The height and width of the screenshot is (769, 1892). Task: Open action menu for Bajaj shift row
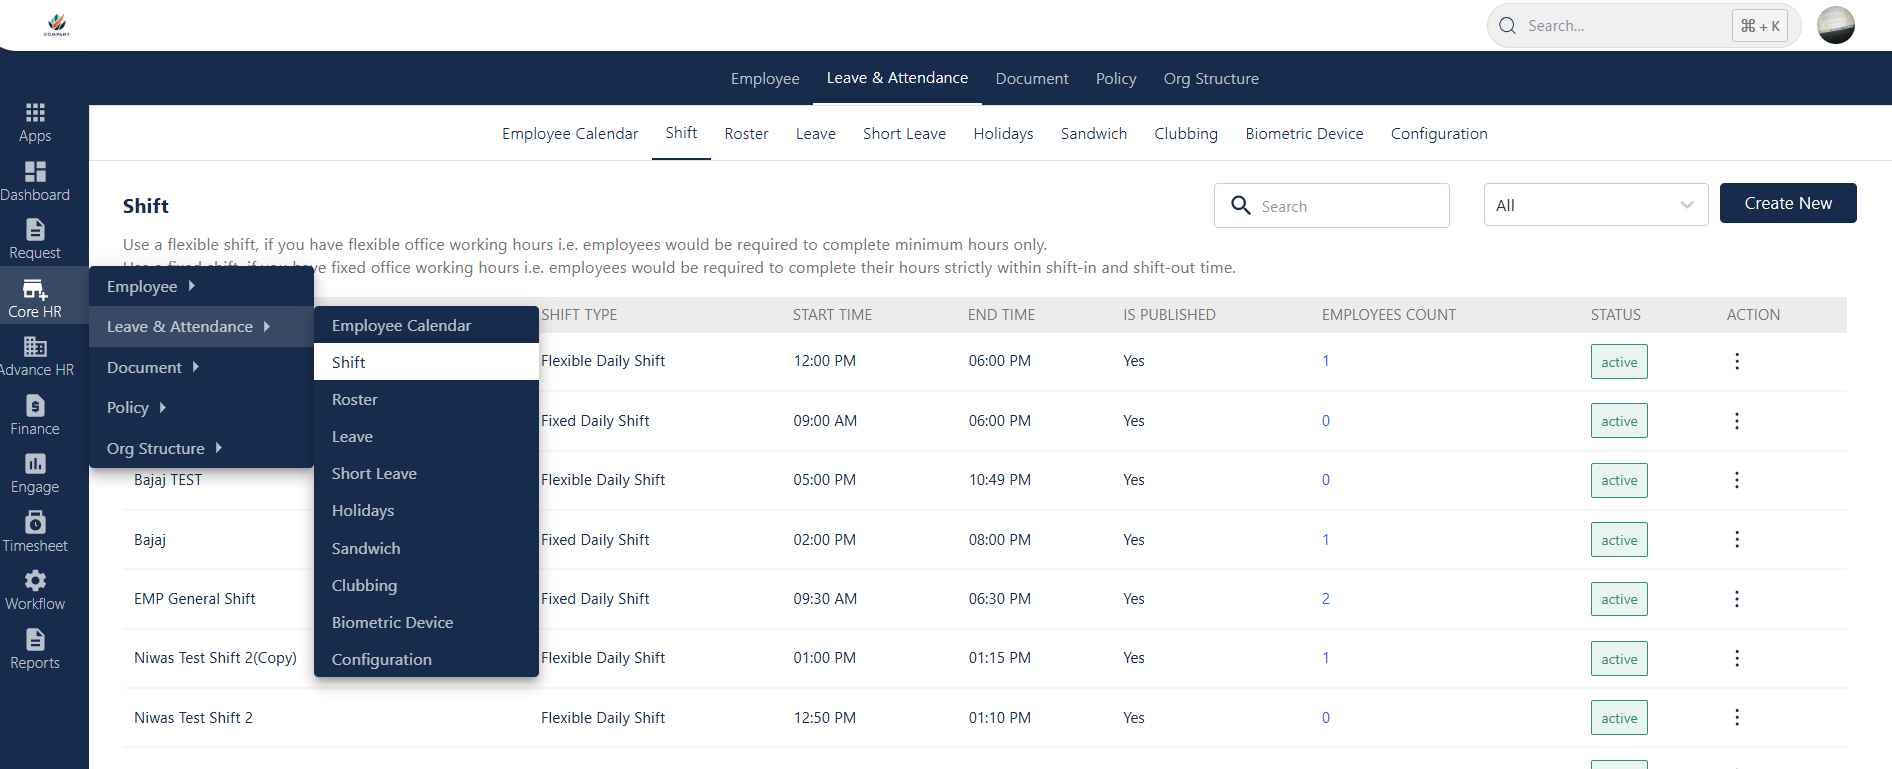pos(1736,540)
